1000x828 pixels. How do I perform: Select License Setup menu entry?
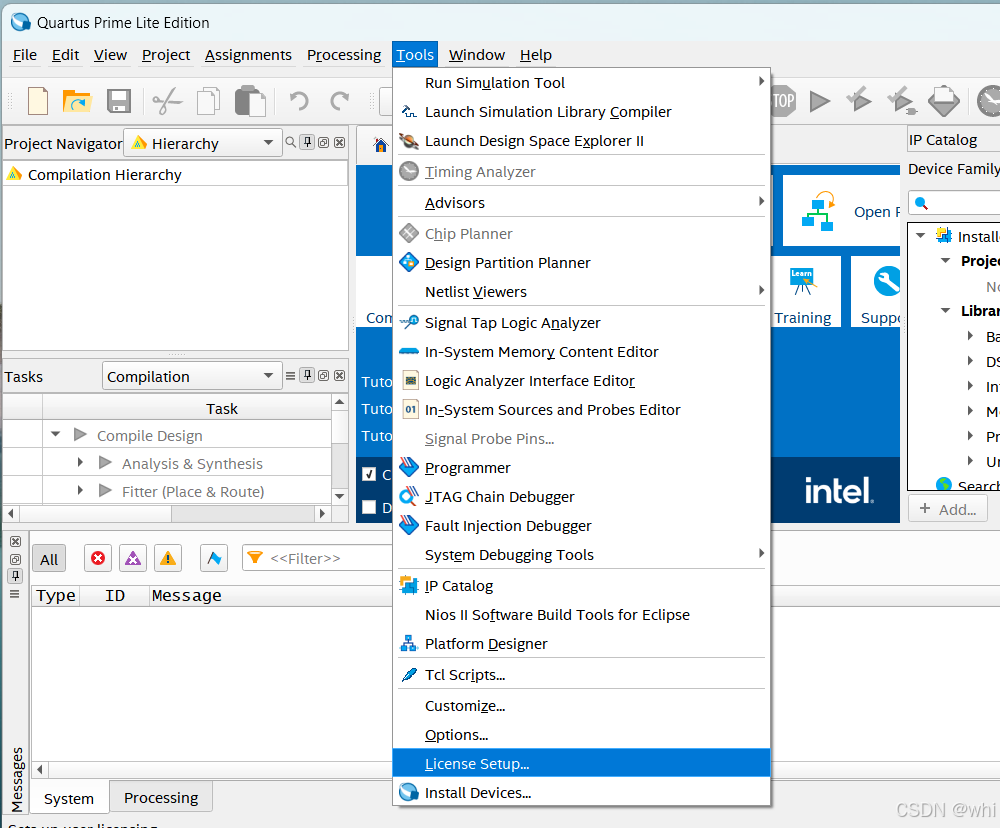coord(581,763)
